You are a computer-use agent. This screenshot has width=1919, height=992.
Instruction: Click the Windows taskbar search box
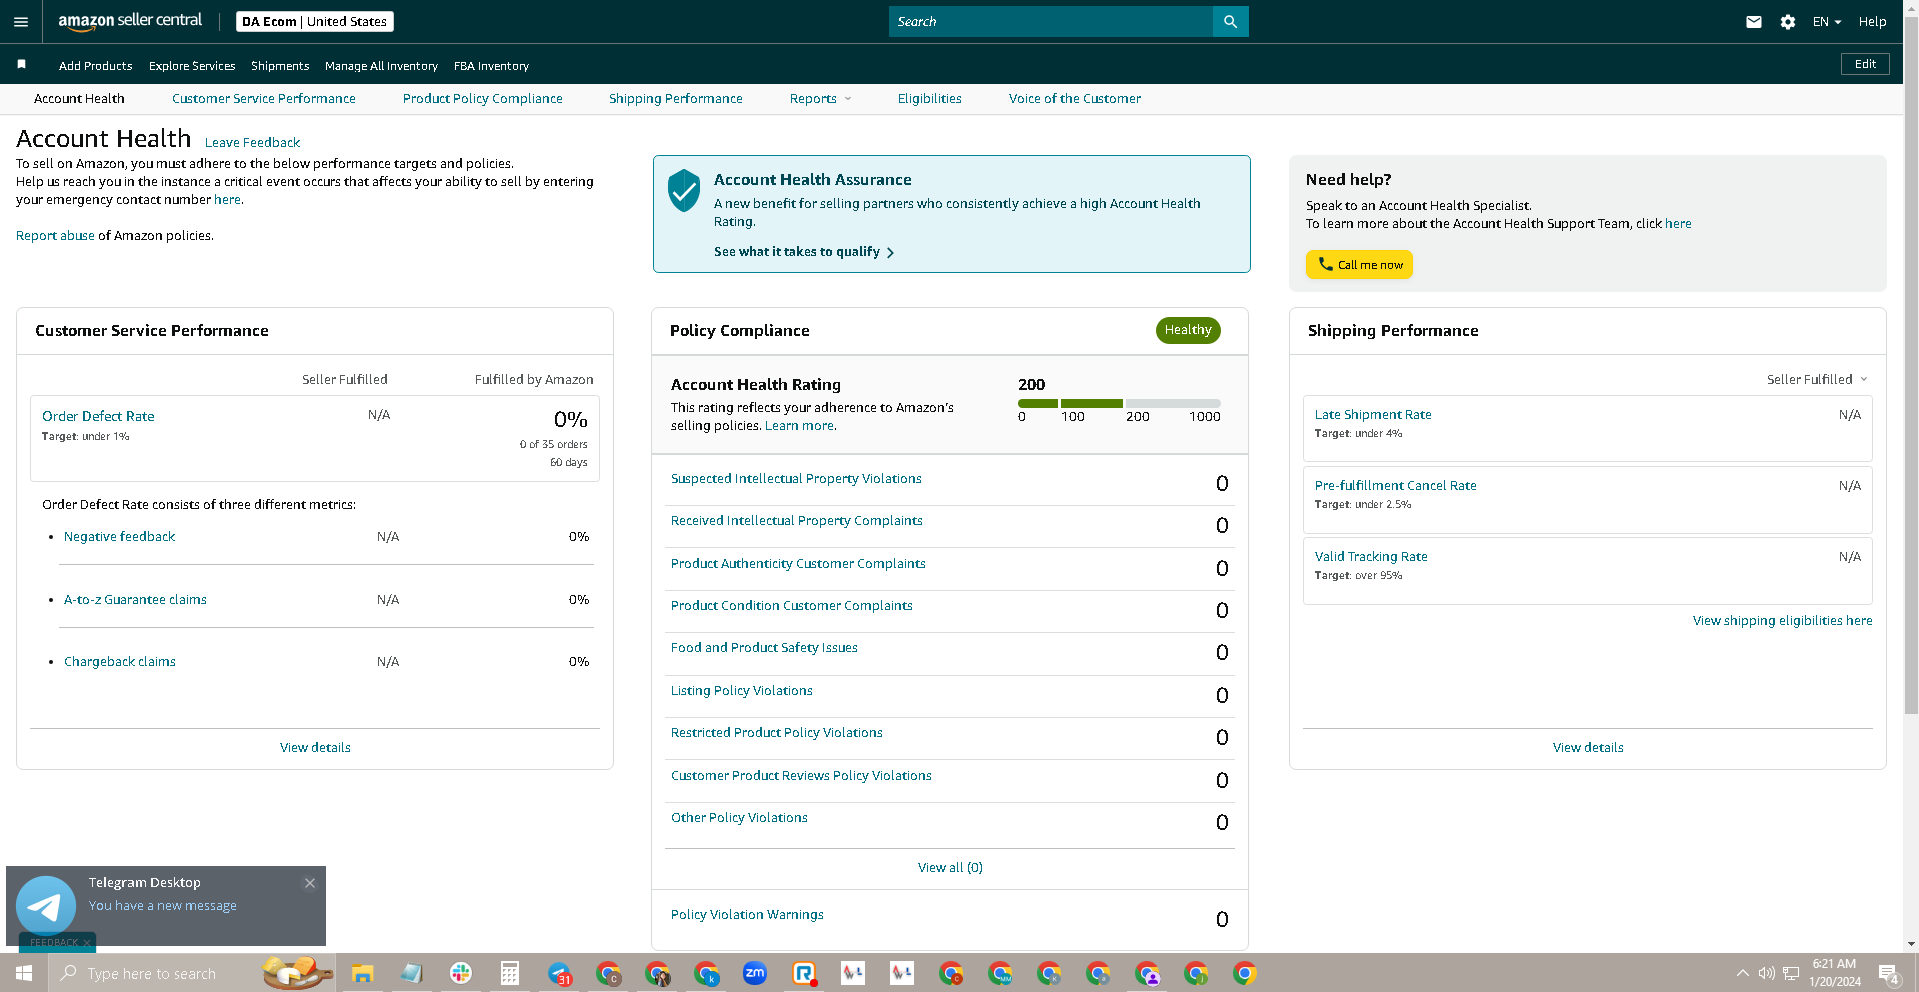(x=191, y=973)
